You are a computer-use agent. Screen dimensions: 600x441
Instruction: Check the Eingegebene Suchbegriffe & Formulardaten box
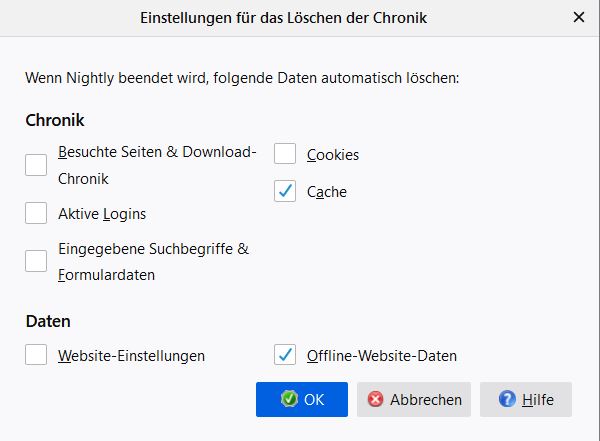point(36,261)
